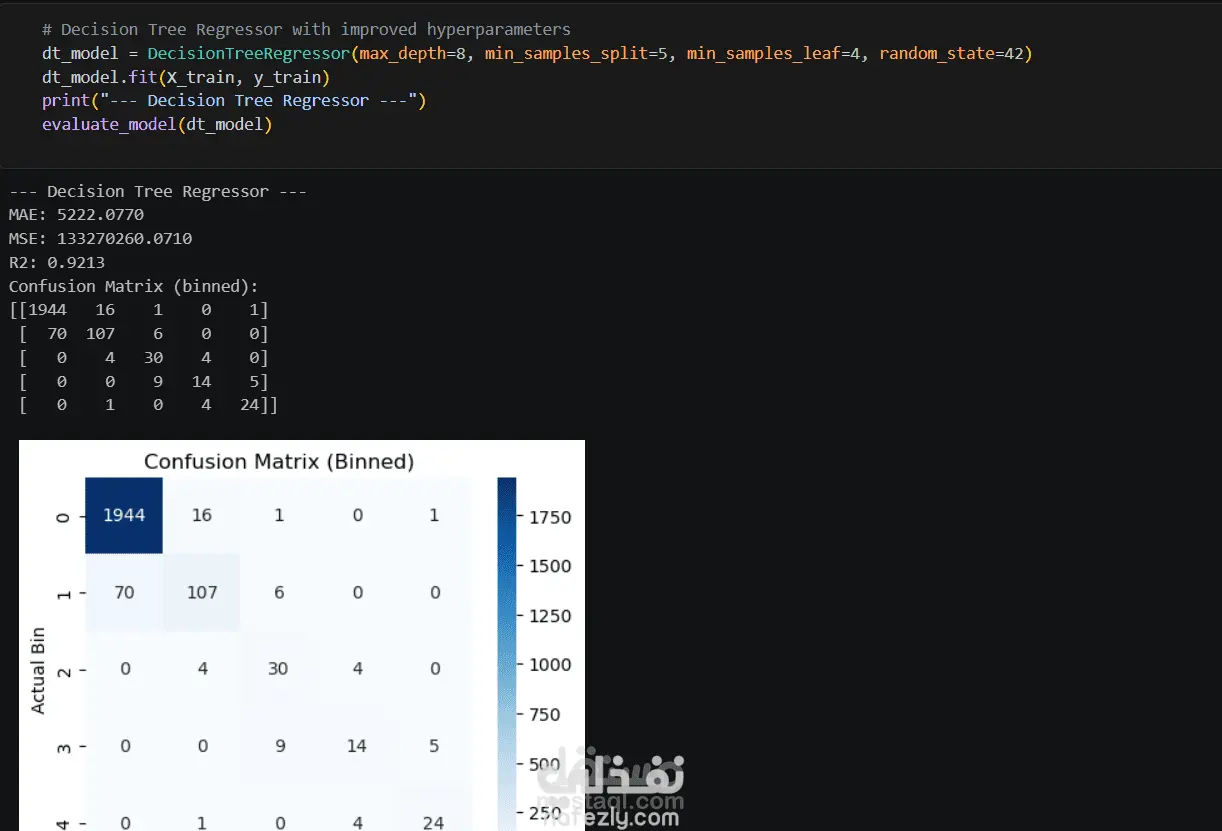Screen dimensions: 1222x831
Task: Click the heatmap cell showing 1944
Action: pyautogui.click(x=124, y=515)
